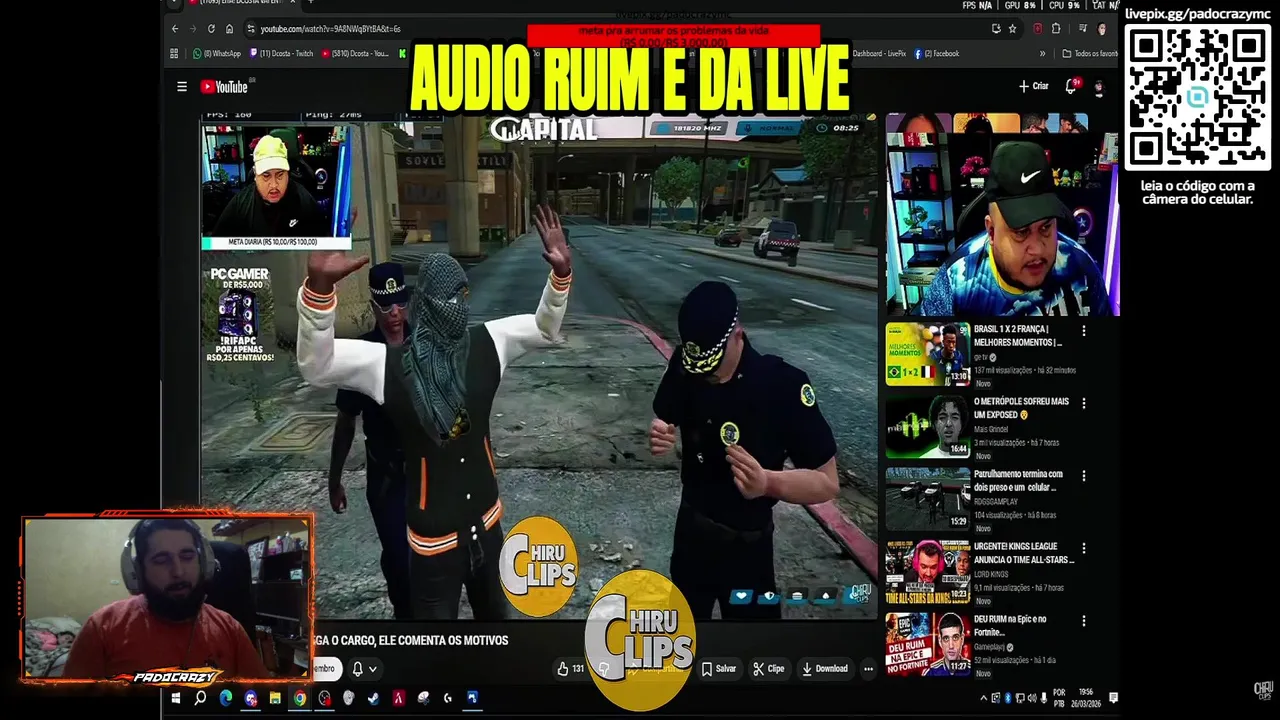Open the Todos os favoritos folder
Viewport: 1280px width, 720px height.
click(1090, 53)
